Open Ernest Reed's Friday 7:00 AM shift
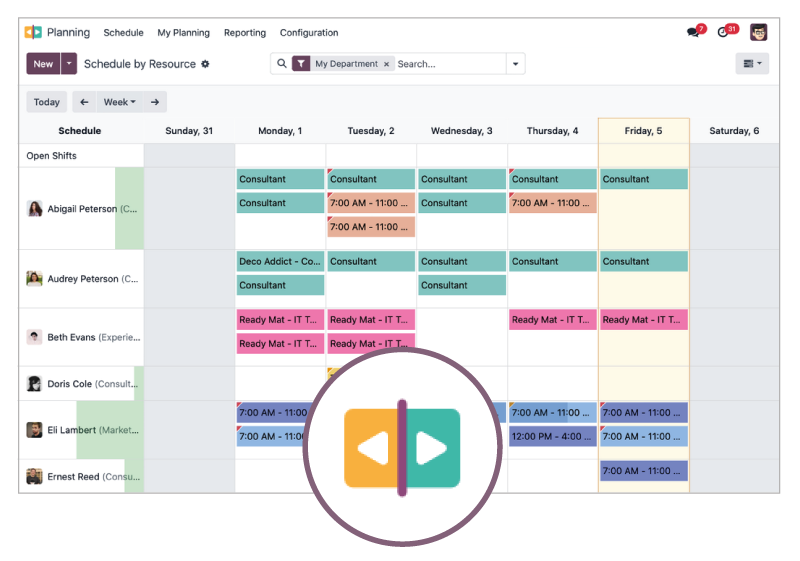This screenshot has height=561, width=800. 644,471
